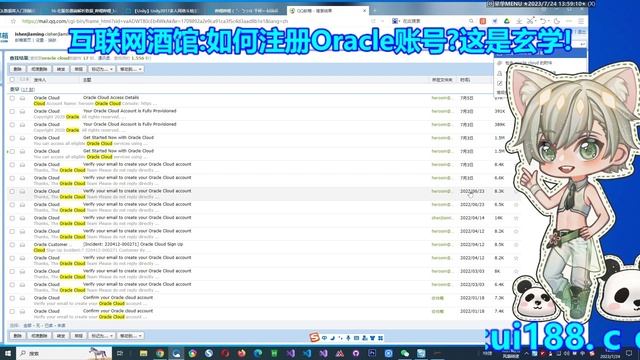Screen dimensions: 640x360
Task: Click the night mode moon icon
Action: [557, 21]
